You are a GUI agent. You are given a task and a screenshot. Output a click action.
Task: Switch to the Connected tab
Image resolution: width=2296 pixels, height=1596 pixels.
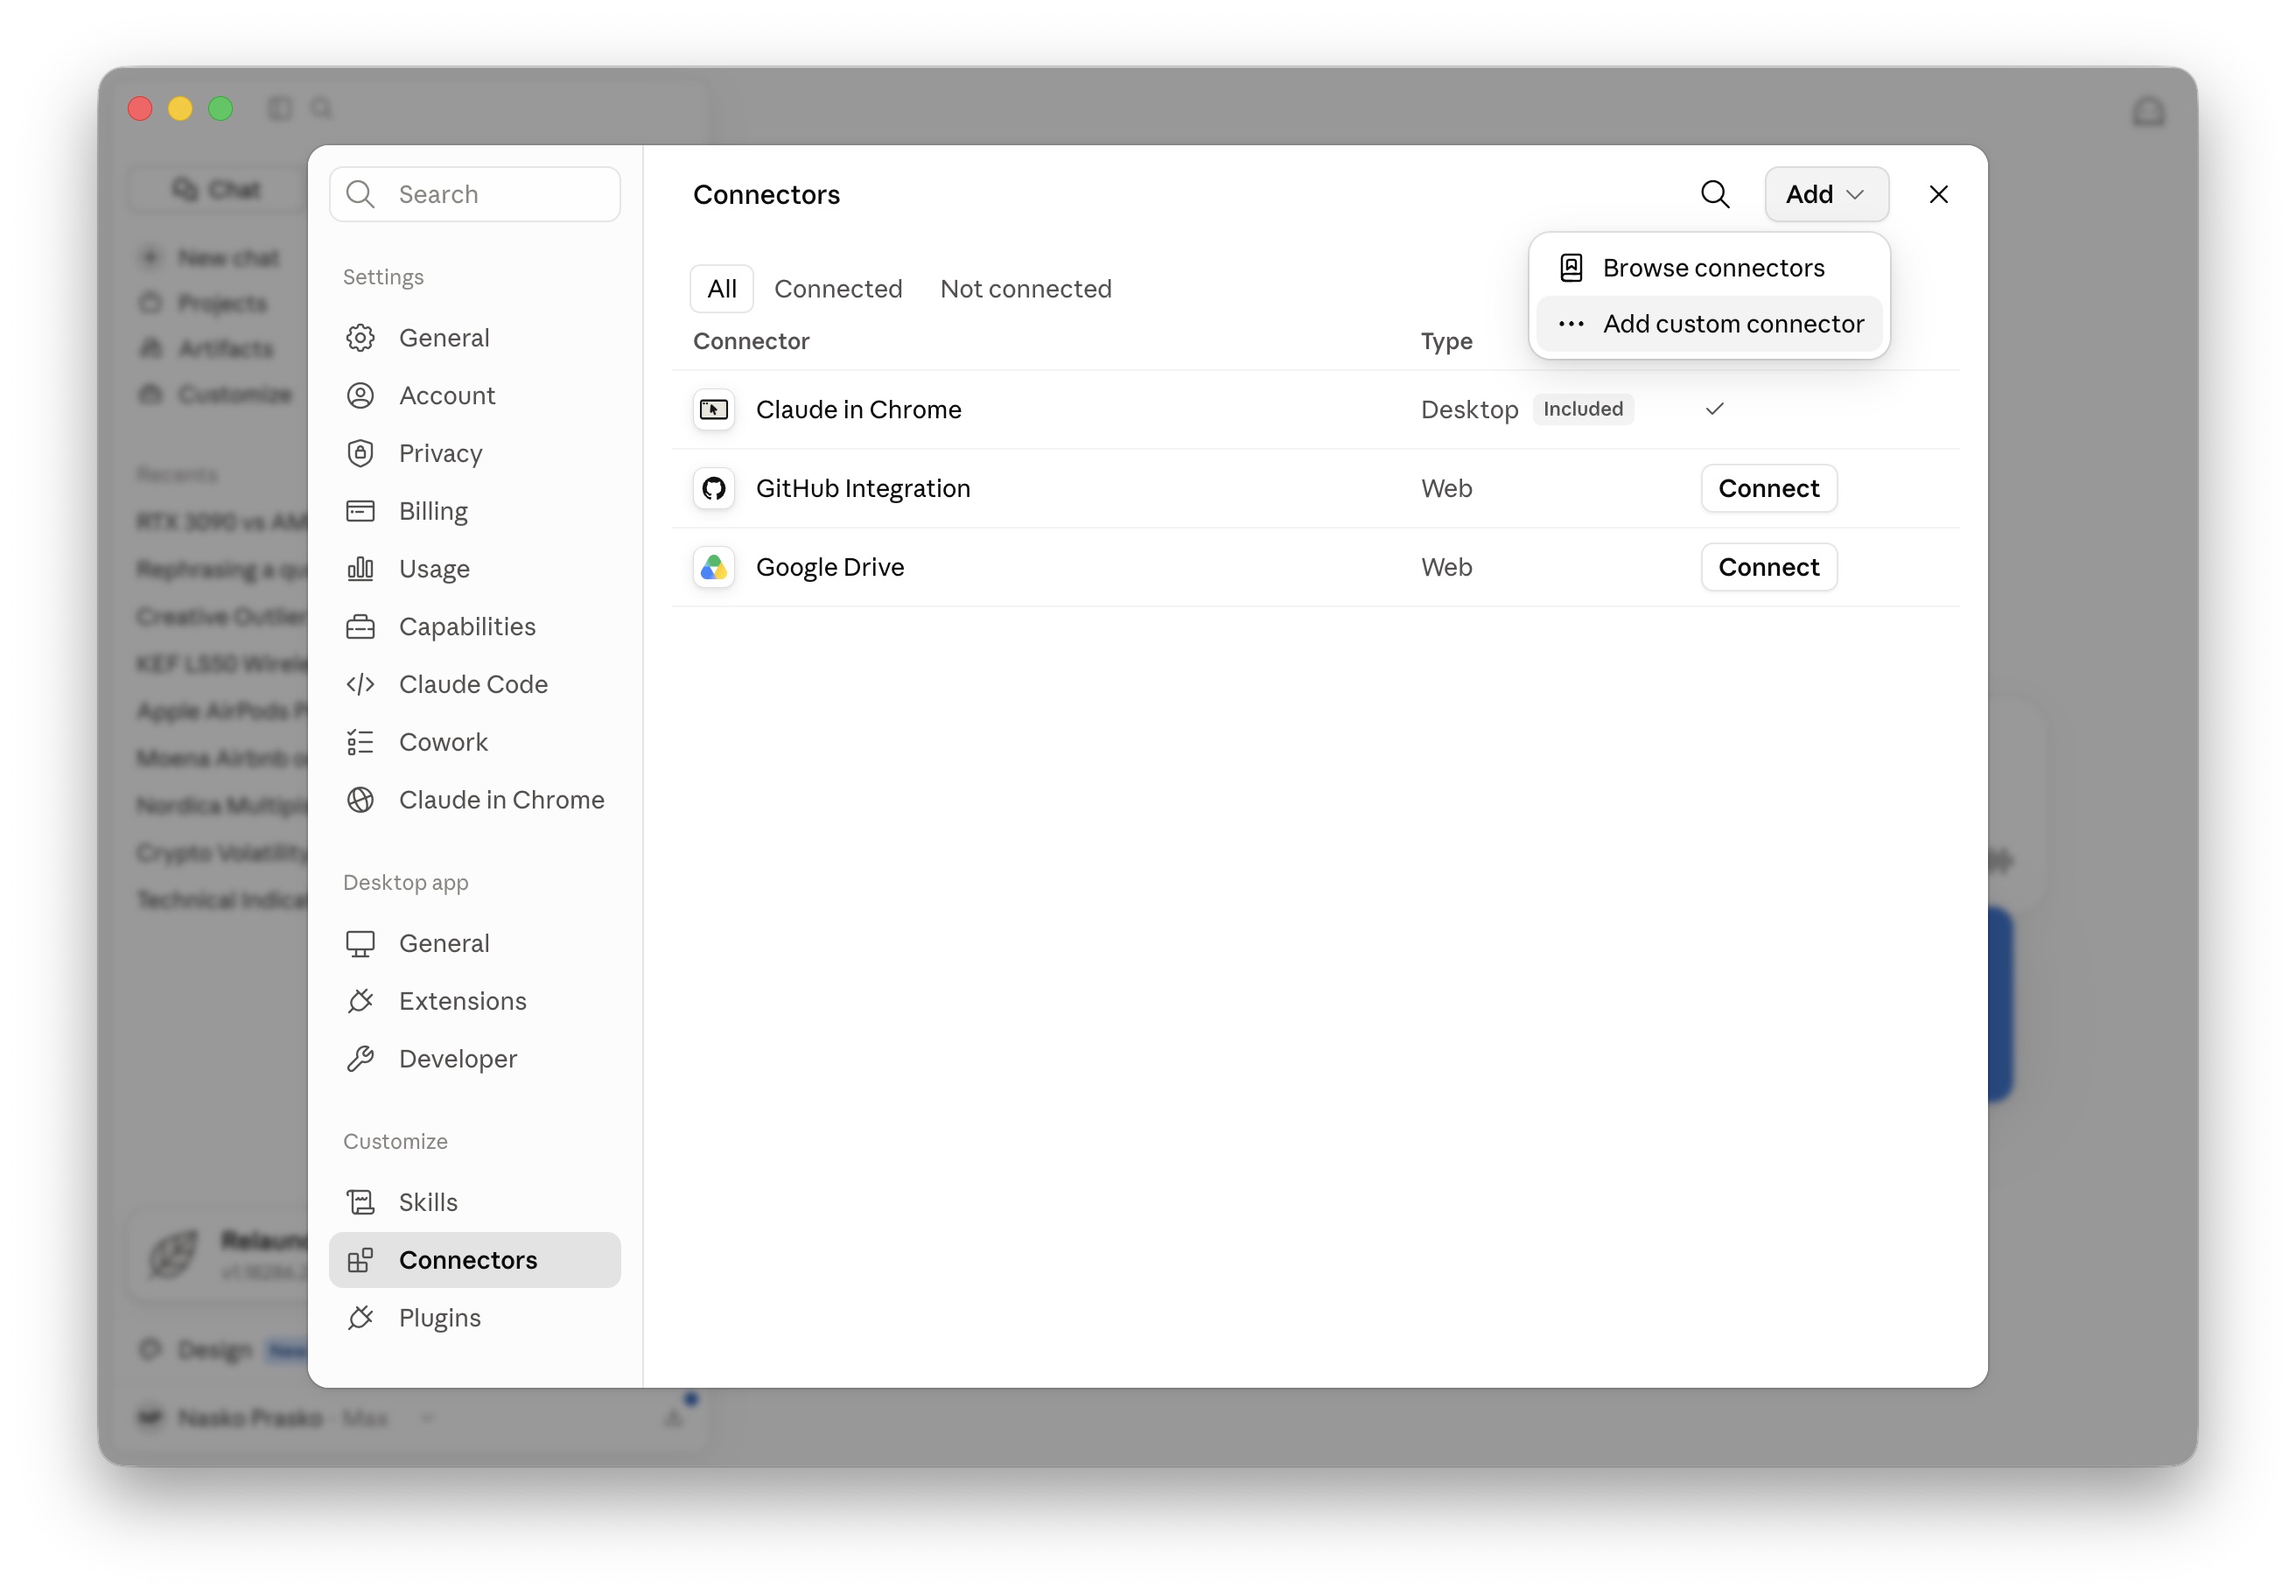click(838, 289)
